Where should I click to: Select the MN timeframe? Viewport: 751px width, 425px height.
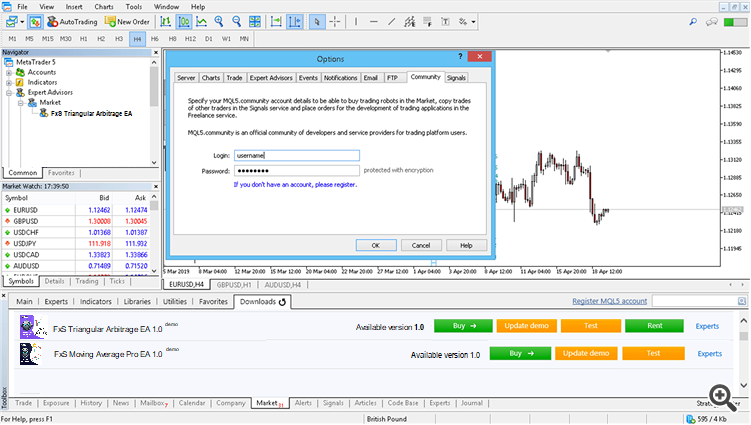(x=244, y=39)
